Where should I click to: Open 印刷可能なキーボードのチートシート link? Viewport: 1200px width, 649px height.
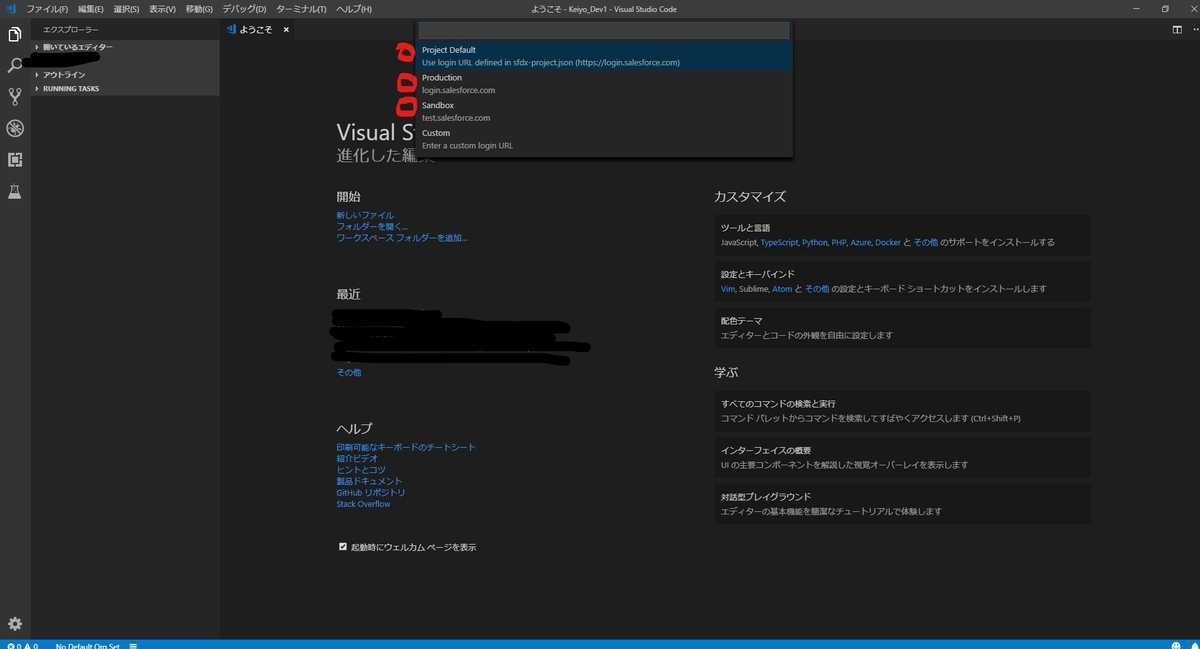coord(406,447)
